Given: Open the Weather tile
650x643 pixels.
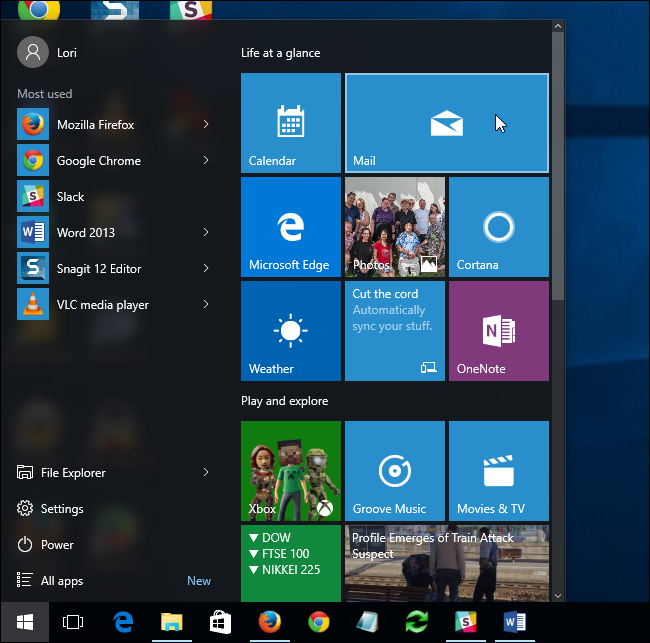Looking at the screenshot, I should tap(290, 331).
